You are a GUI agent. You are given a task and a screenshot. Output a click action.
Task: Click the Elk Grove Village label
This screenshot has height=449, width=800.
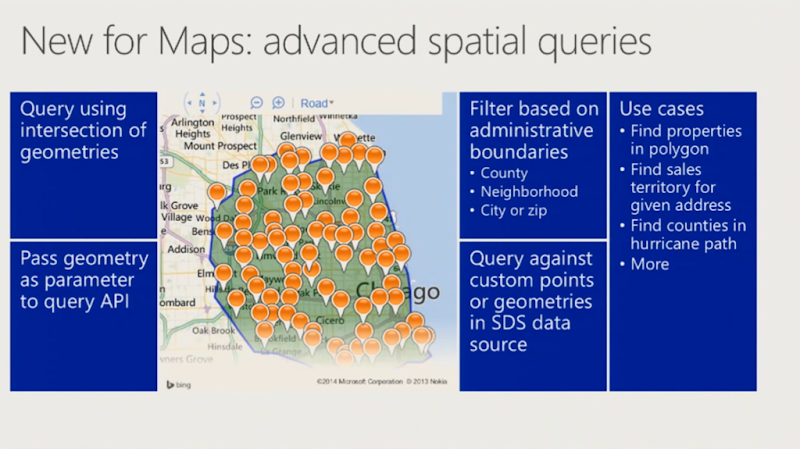point(180,211)
